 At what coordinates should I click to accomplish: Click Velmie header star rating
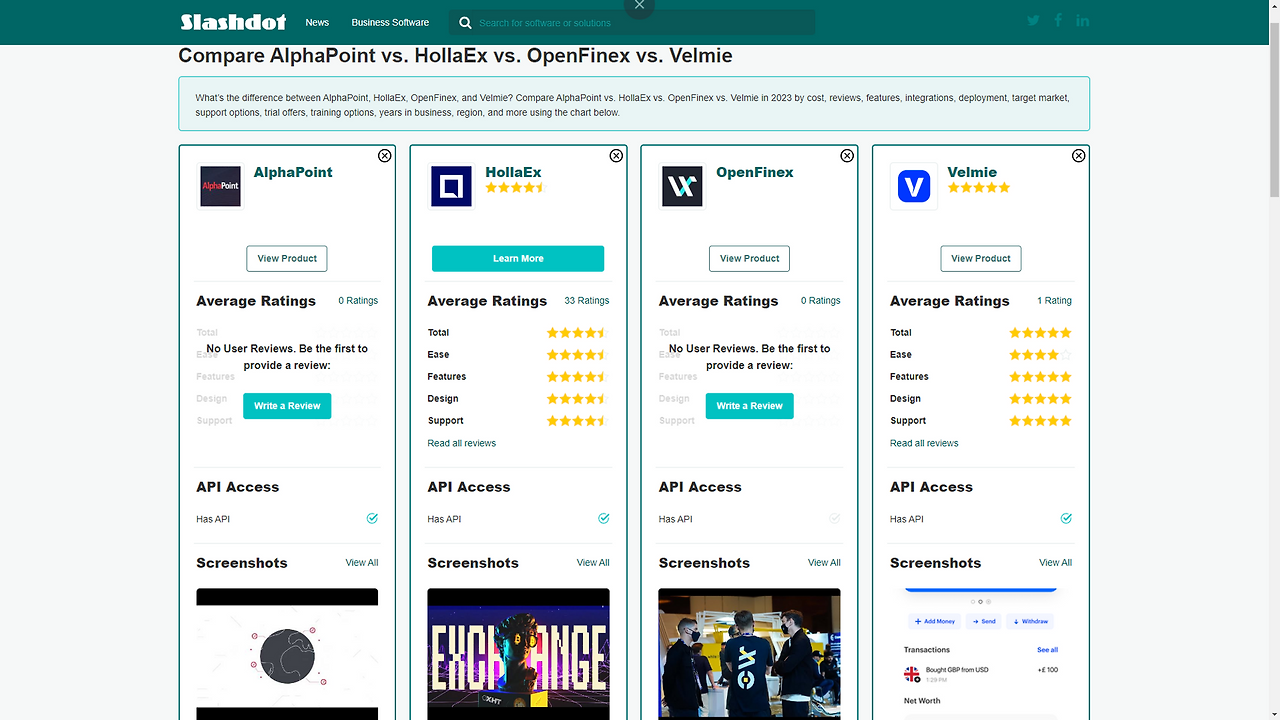pos(979,187)
